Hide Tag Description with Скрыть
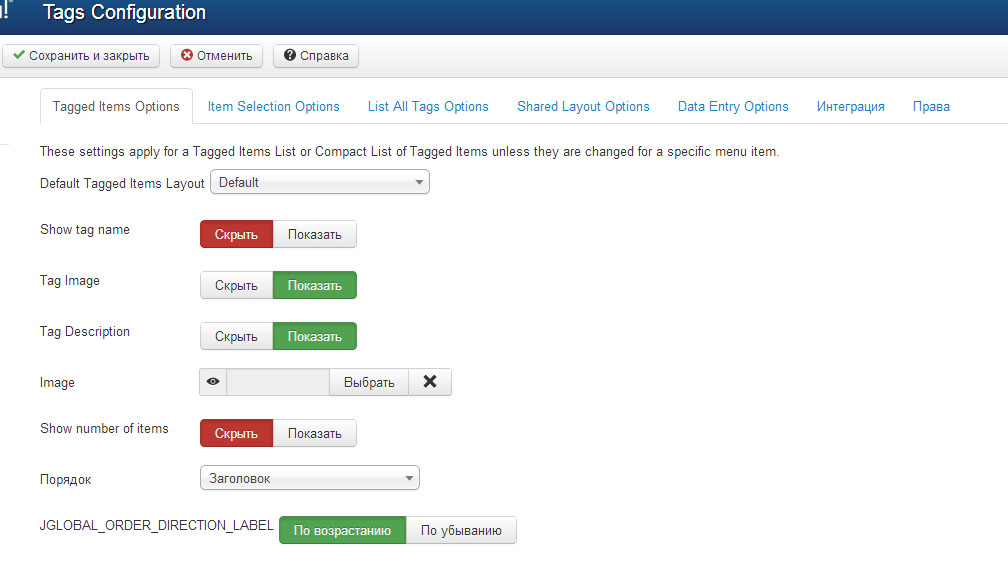 [x=237, y=336]
